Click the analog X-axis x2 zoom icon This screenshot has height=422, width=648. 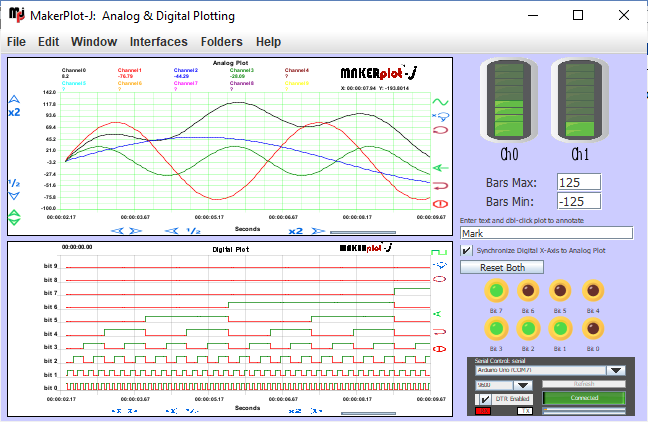[x=295, y=231]
